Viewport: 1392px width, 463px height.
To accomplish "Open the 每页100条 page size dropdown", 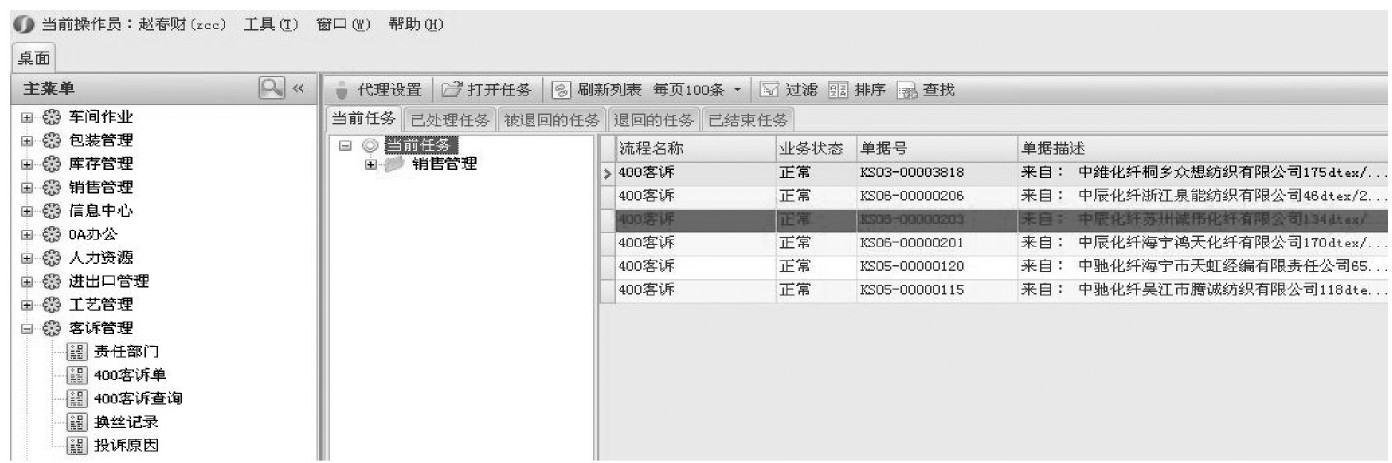I will [737, 90].
